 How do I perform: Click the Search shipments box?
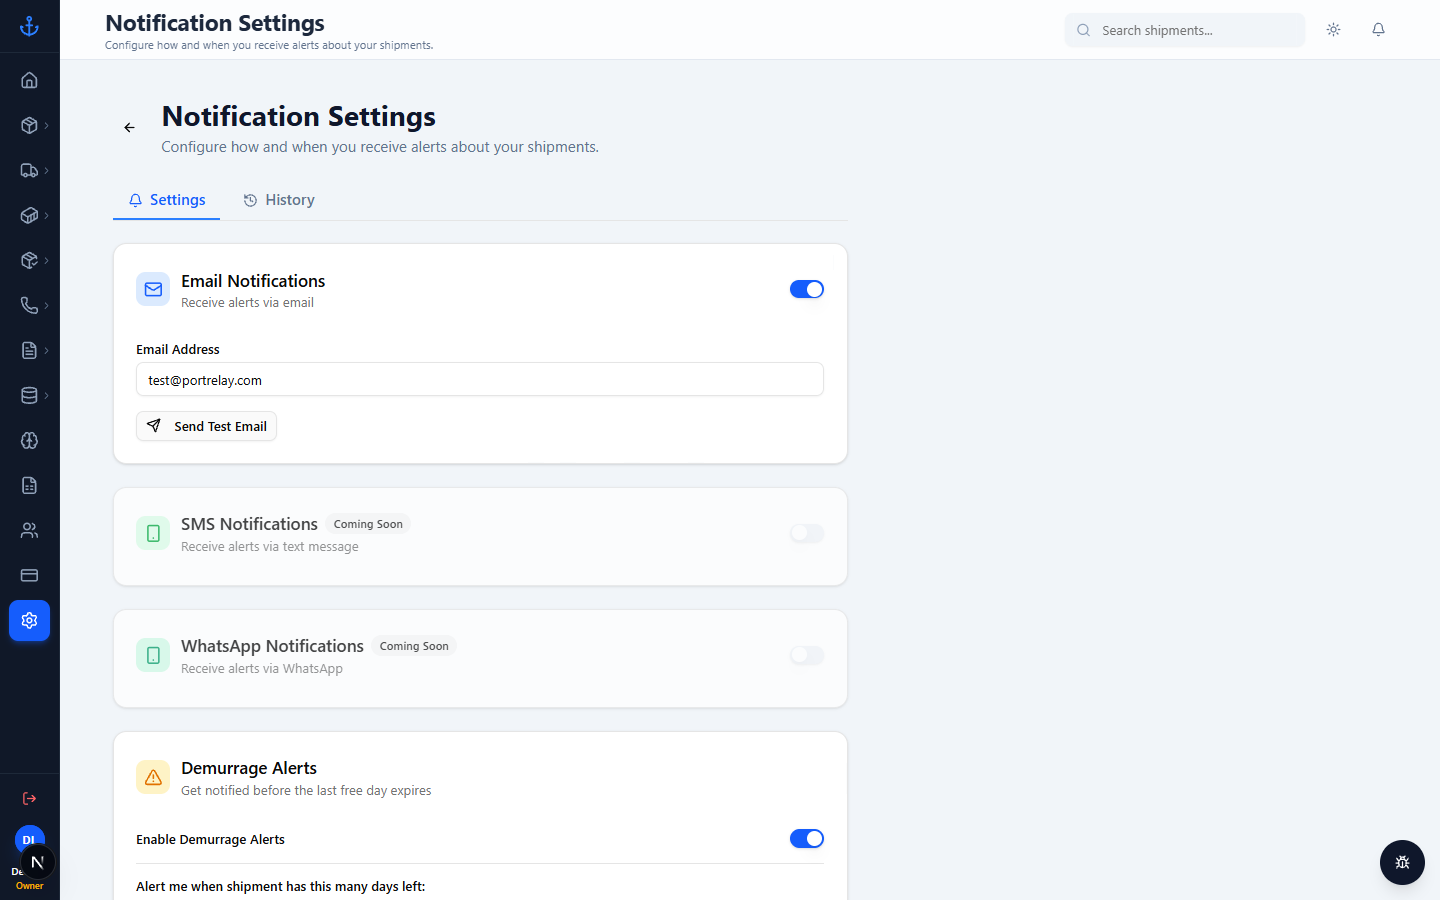(x=1185, y=30)
